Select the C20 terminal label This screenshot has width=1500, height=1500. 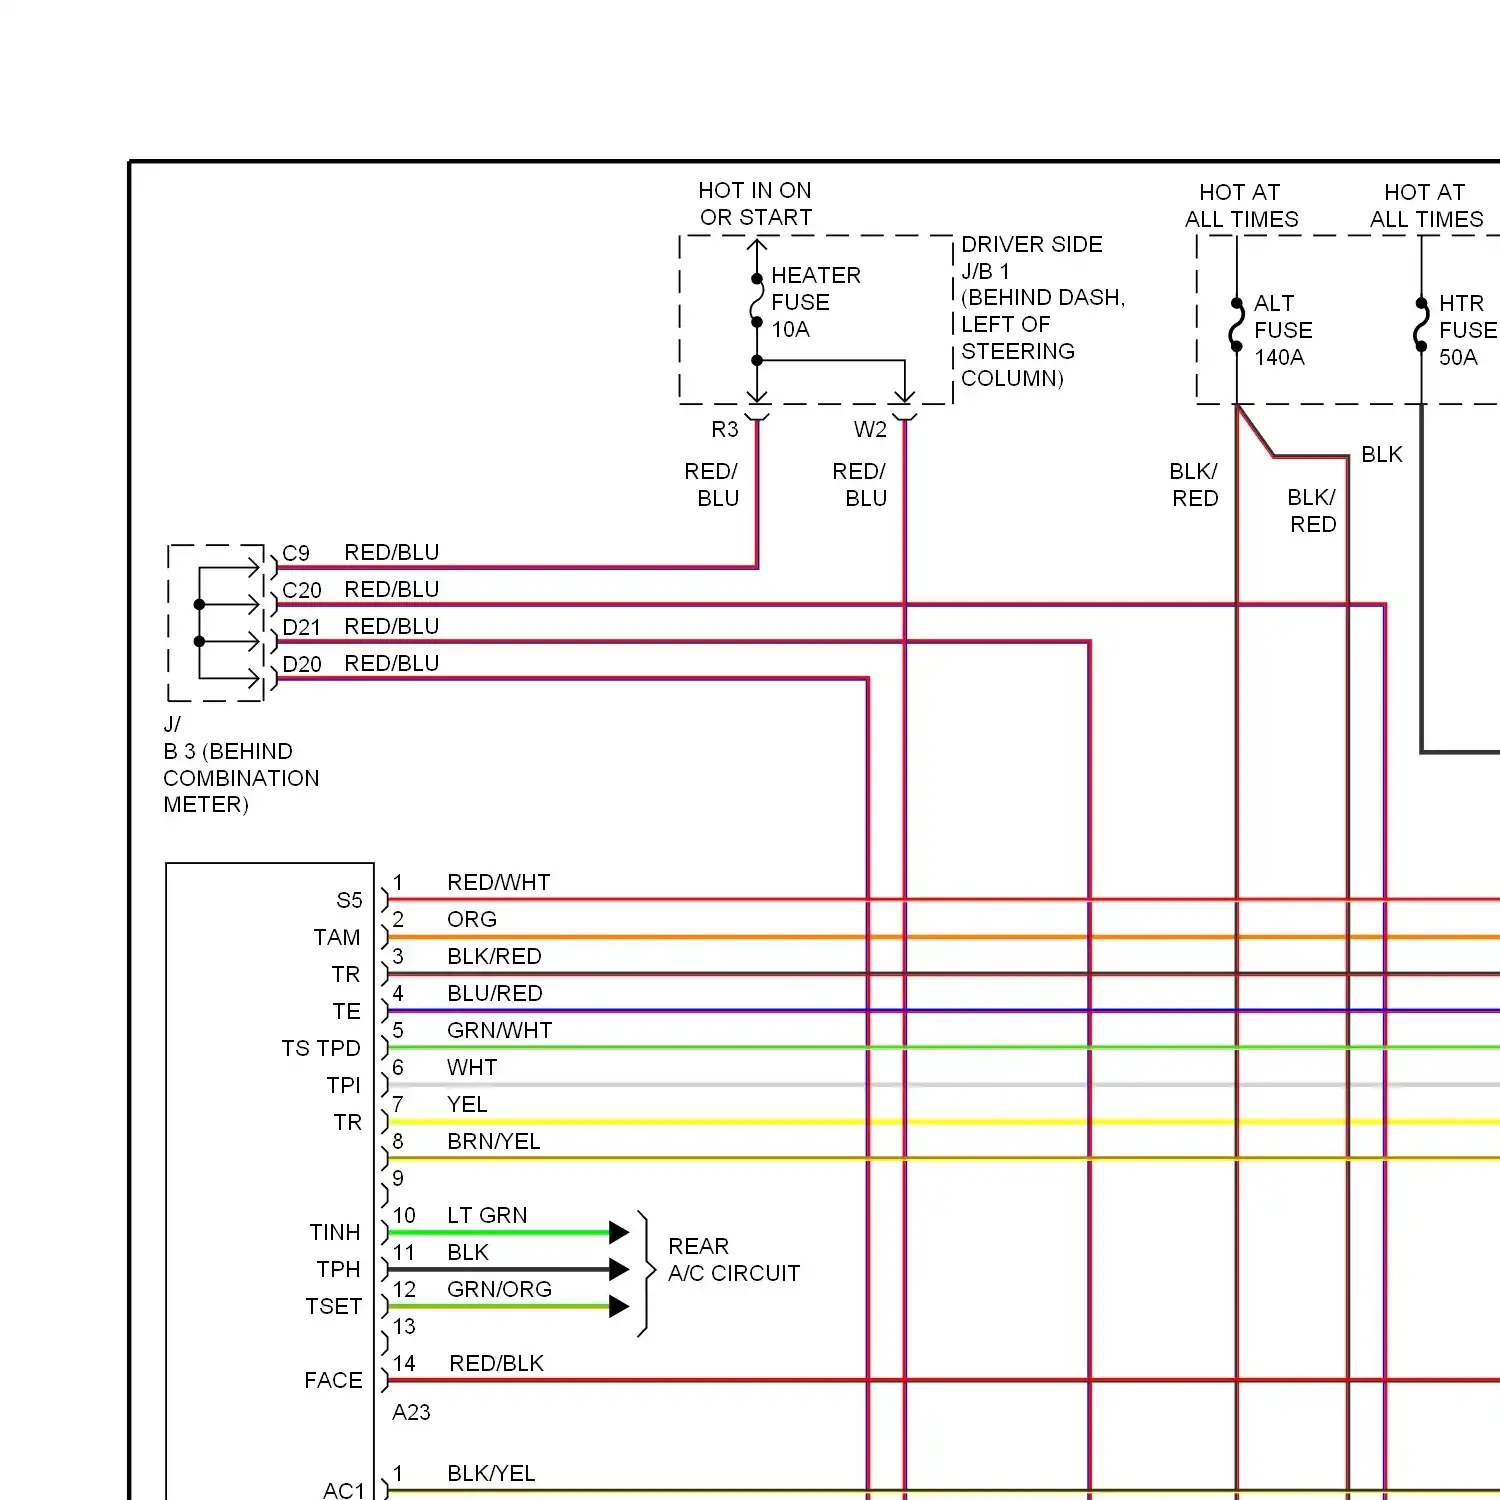click(302, 590)
